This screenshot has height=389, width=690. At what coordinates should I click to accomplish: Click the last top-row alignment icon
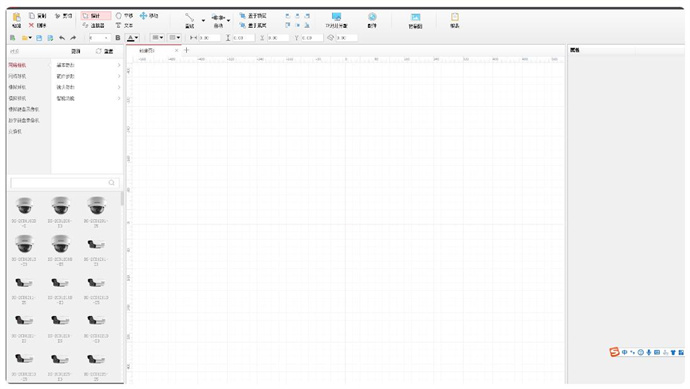point(307,16)
